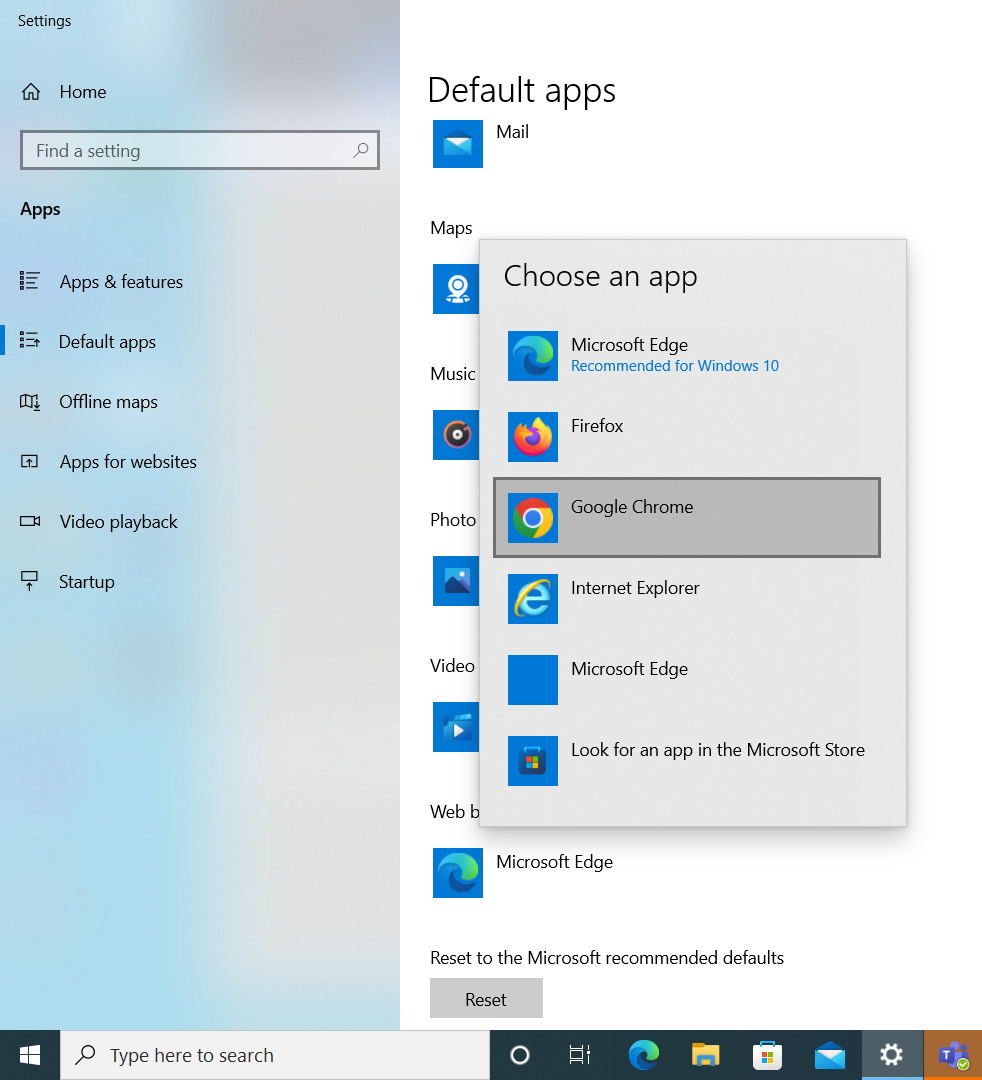This screenshot has height=1080, width=982.
Task: Click the Home house icon
Action: [31, 92]
